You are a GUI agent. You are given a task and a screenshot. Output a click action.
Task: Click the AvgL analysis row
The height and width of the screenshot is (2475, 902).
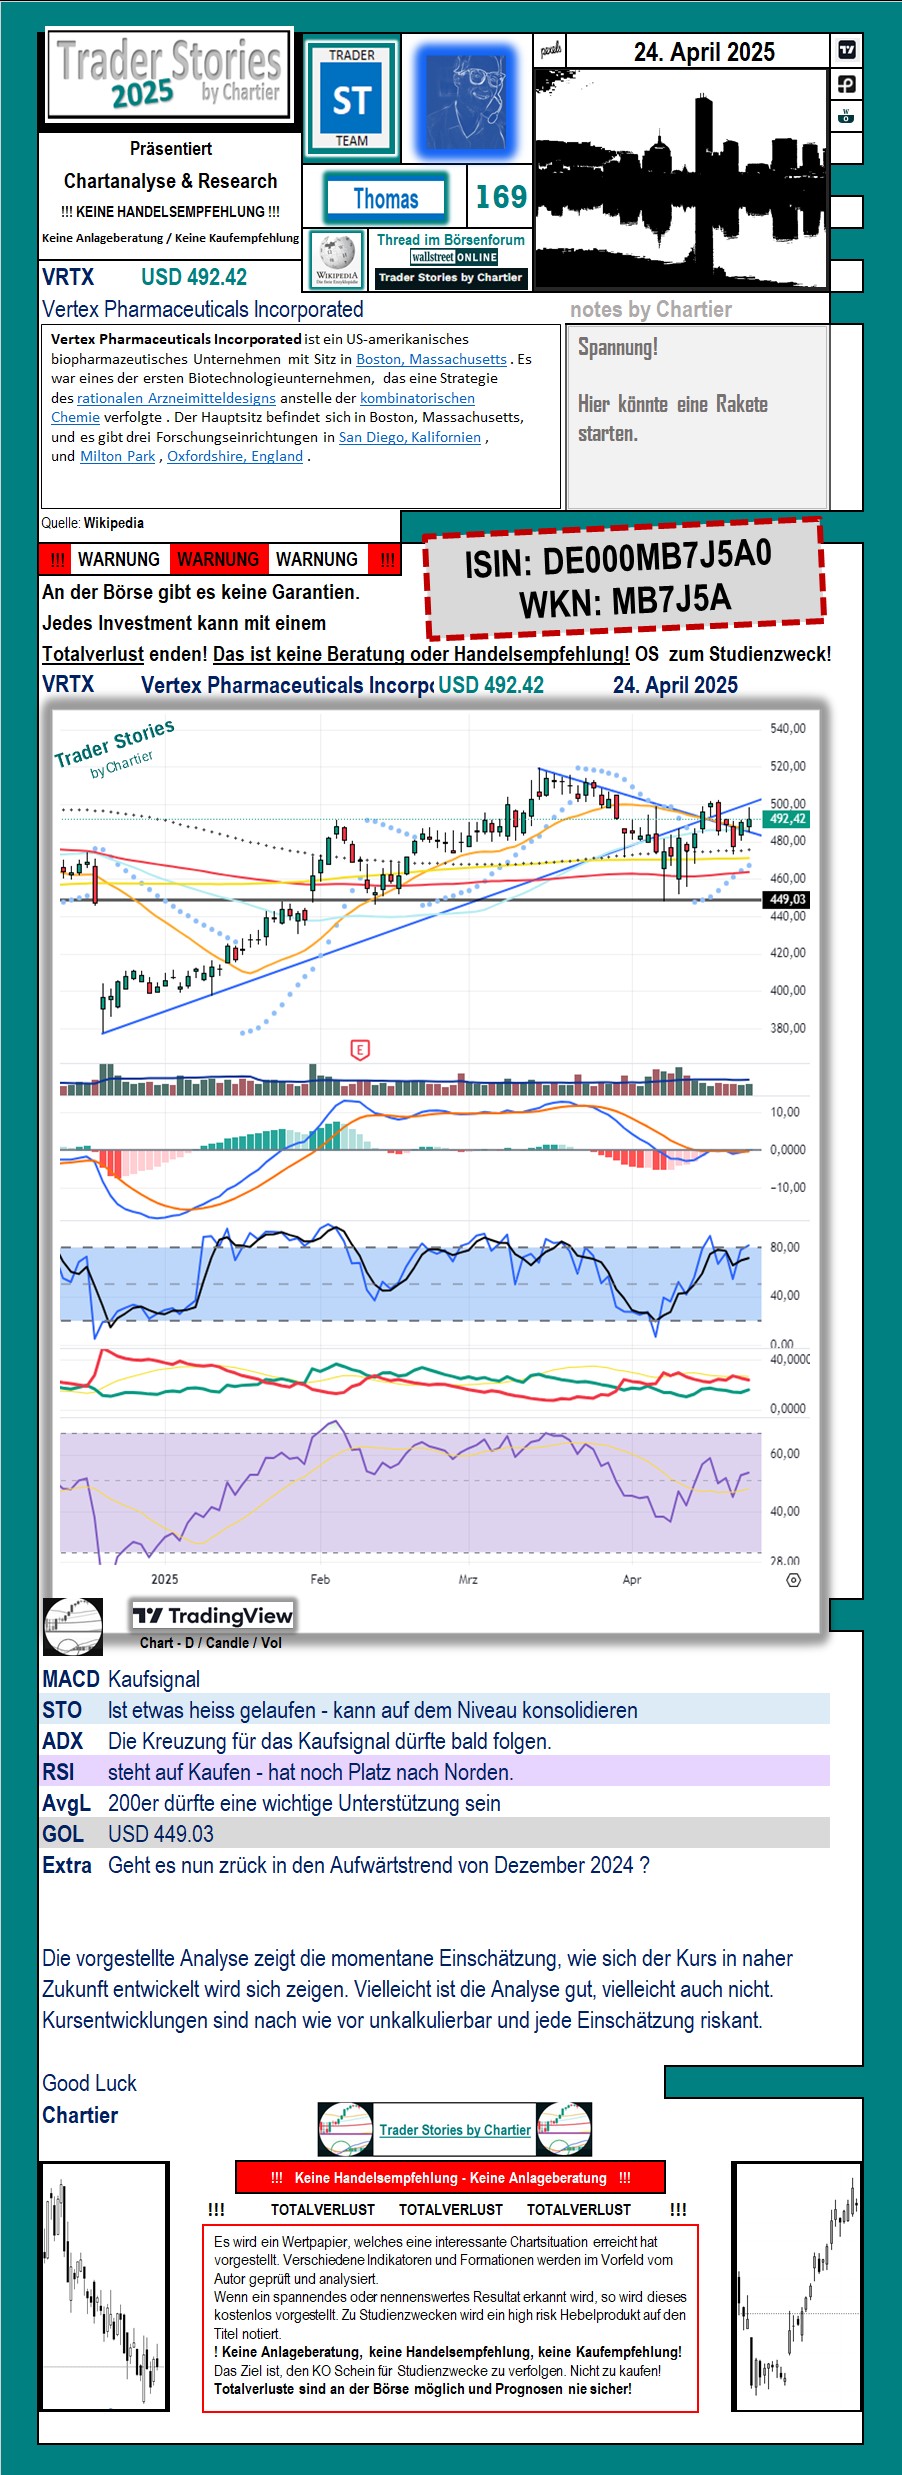click(436, 1803)
